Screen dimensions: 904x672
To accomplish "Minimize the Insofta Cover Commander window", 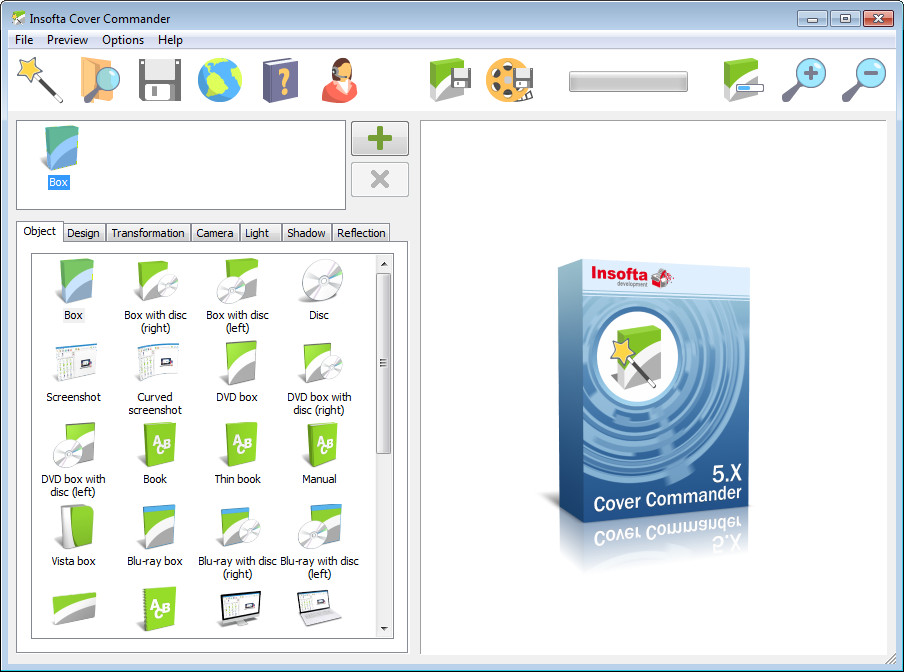I will click(813, 19).
